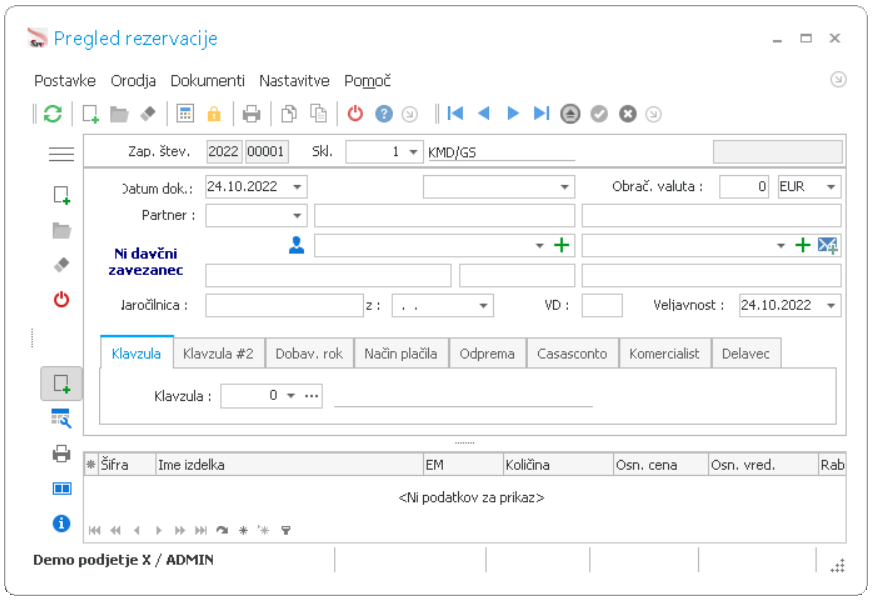Click green plus next to contact dropdown
Image resolution: width=873 pixels, height=602 pixels.
click(562, 245)
